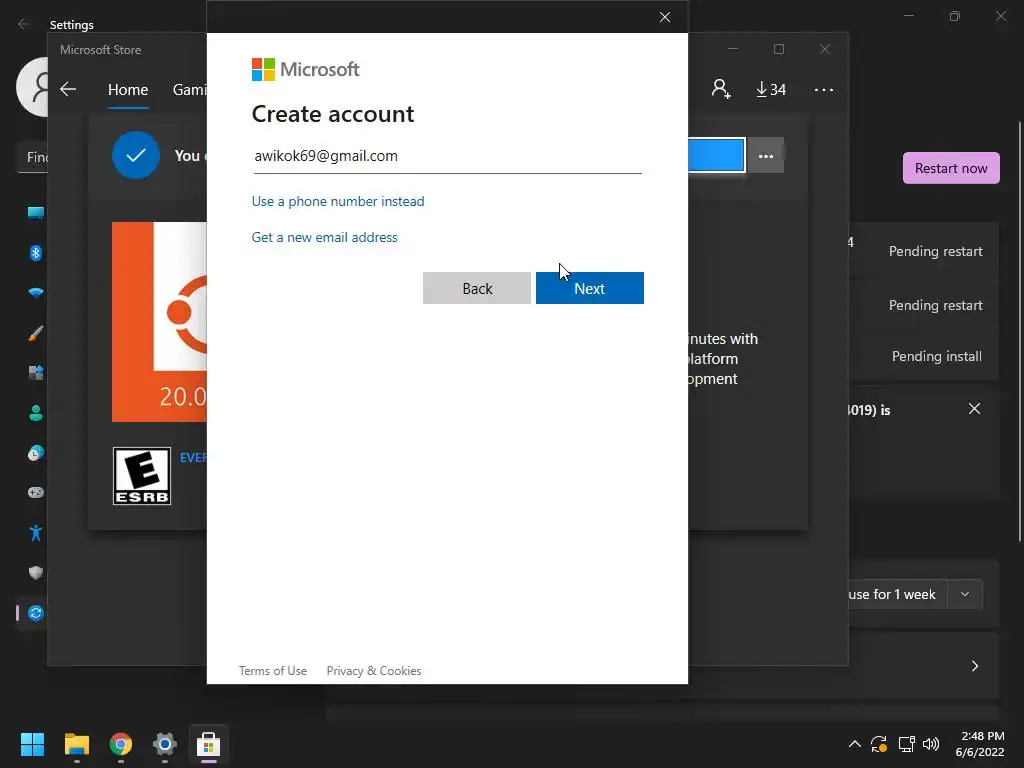Open Bluetooth & devices in Settings sidebar
The height and width of the screenshot is (768, 1024).
point(36,253)
